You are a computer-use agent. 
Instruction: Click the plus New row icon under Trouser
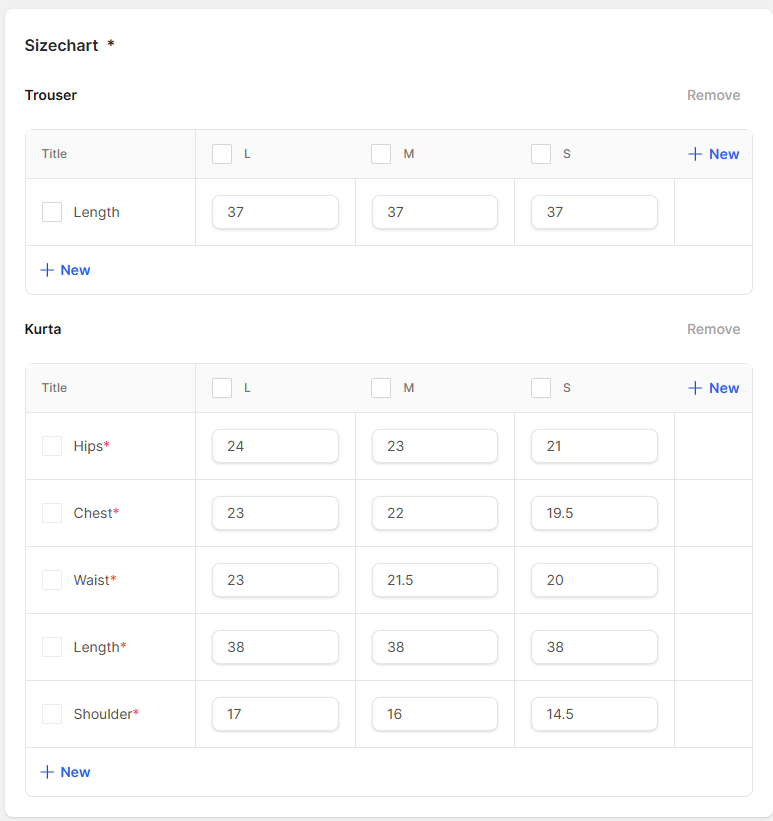47,270
